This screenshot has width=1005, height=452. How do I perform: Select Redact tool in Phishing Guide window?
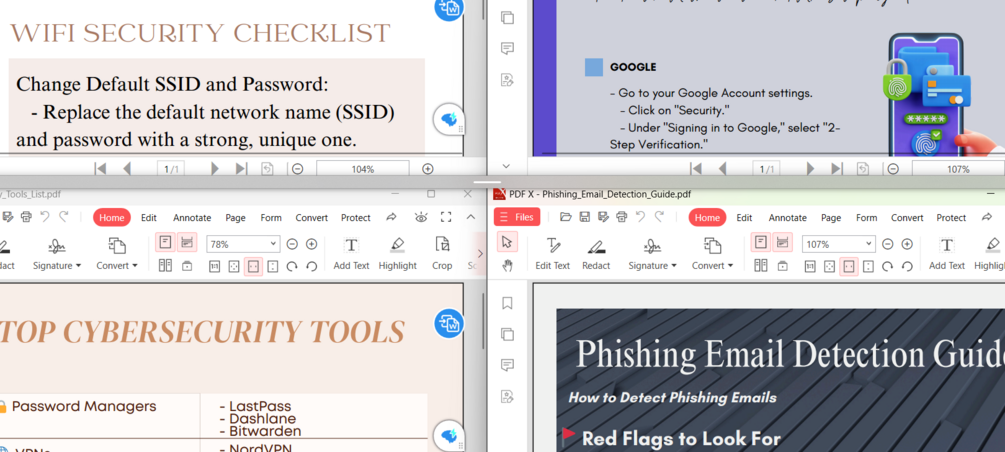(x=596, y=253)
